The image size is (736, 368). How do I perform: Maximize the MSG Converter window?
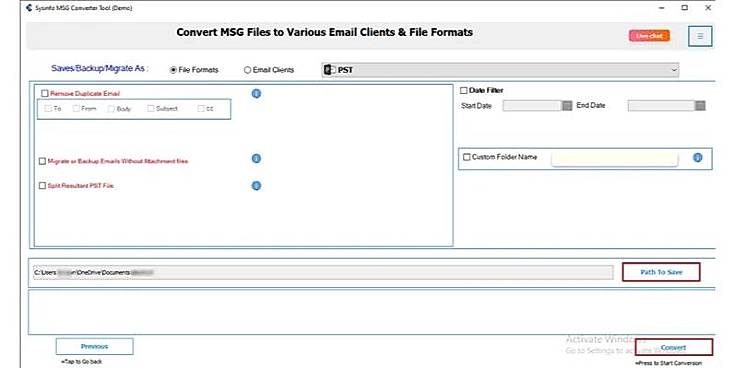coord(685,8)
